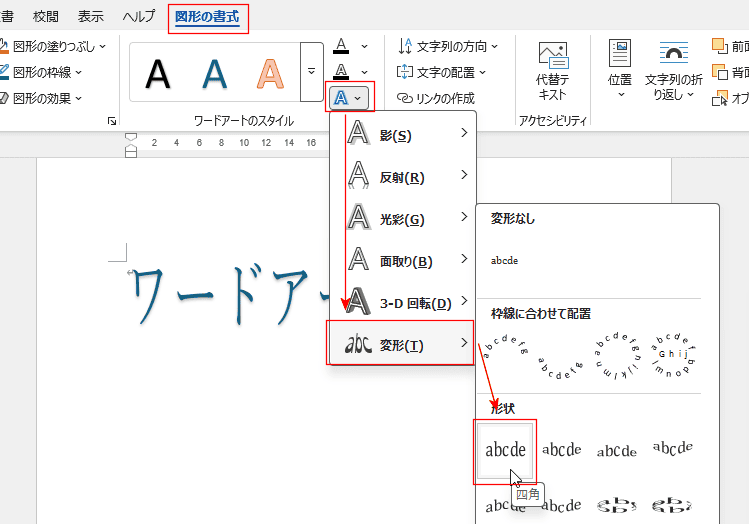This screenshot has height=524, width=749.
Task: Click the Wrap Text (文字列の折り返し) icon
Action: pos(673,56)
